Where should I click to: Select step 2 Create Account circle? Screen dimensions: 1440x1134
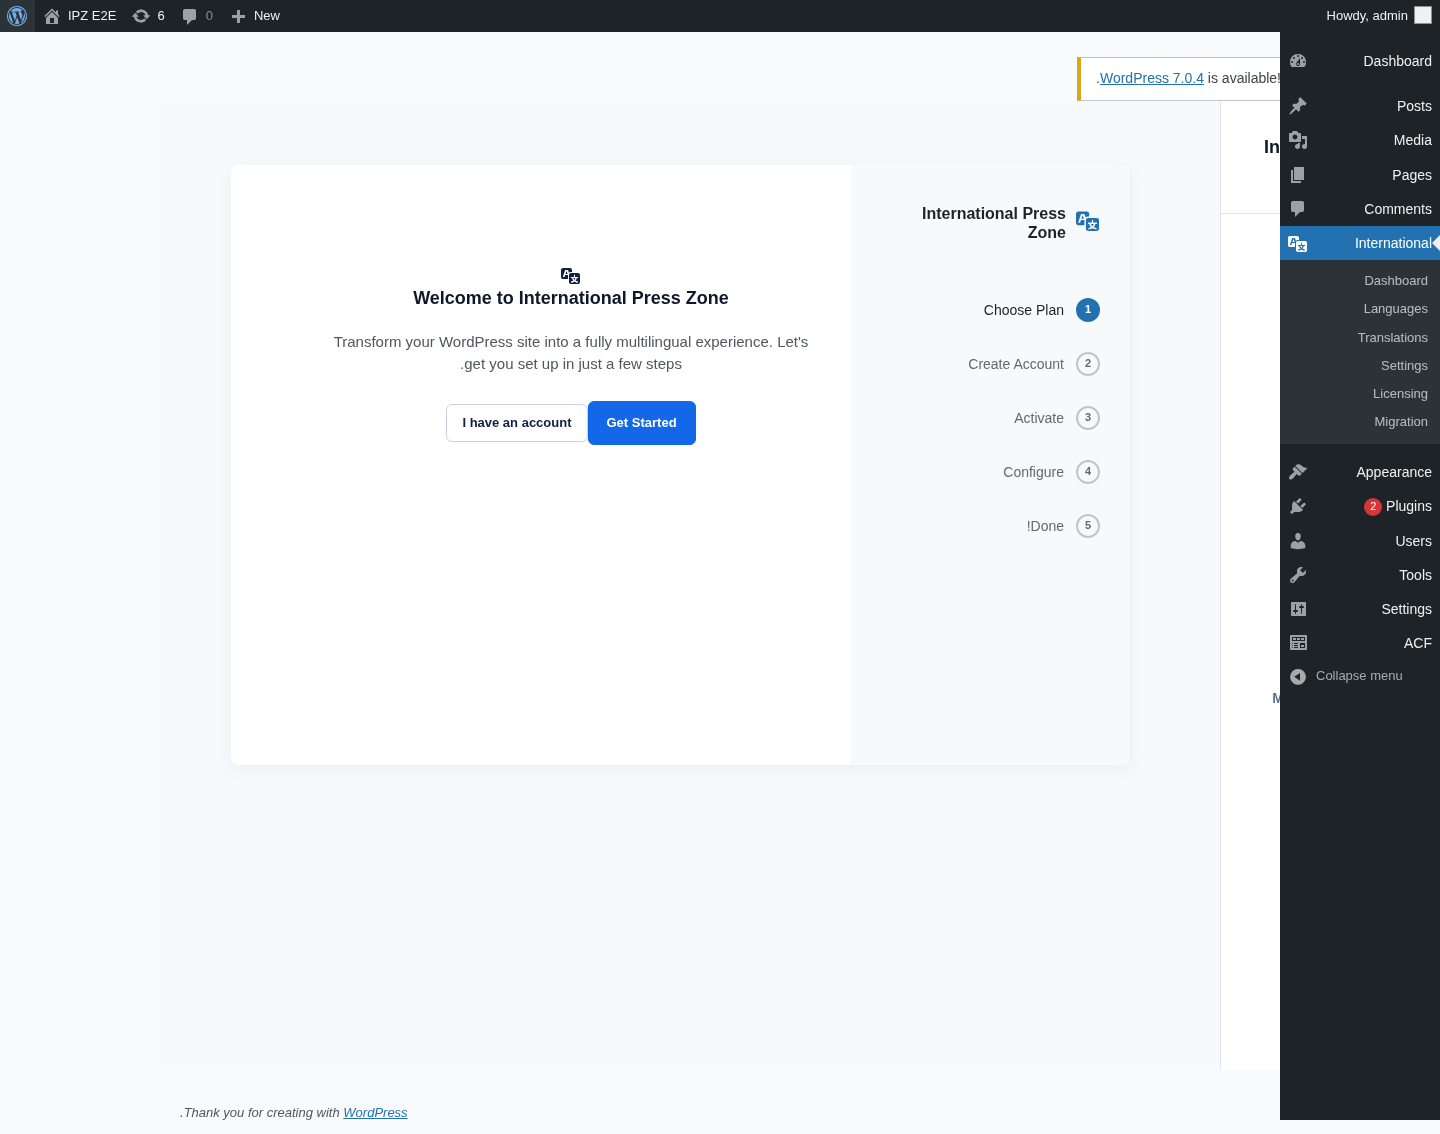point(1088,364)
